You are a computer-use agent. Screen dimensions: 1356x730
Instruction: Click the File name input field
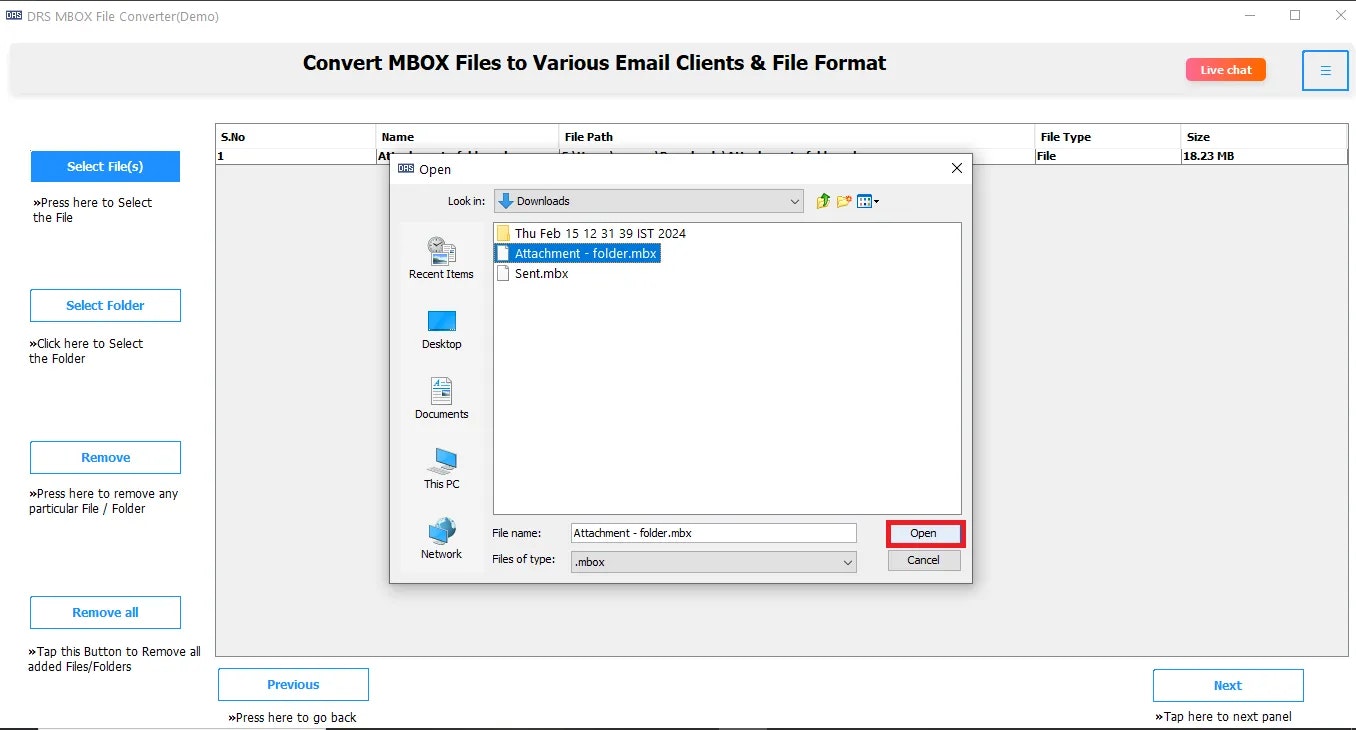[x=713, y=533]
